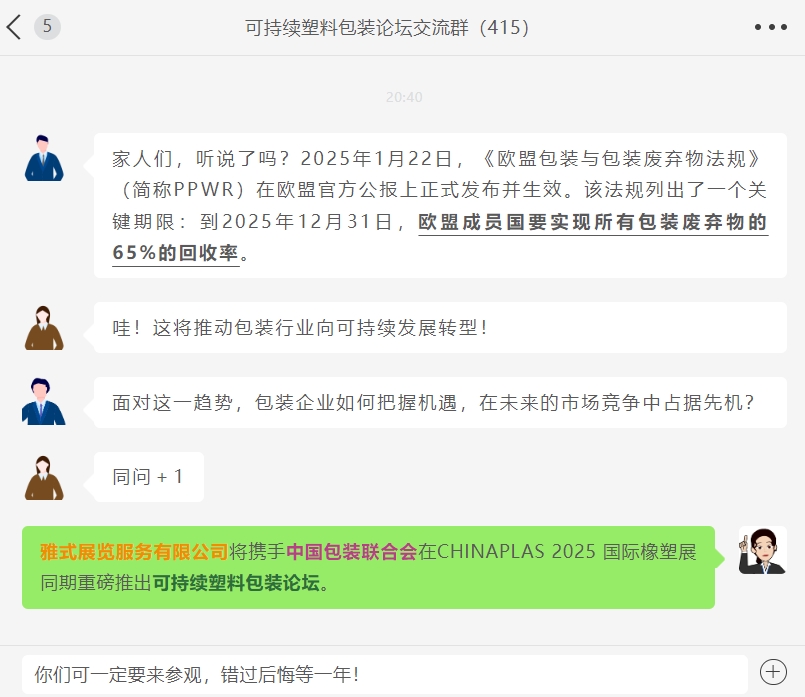Open the three-dot more options menu
This screenshot has height=697, width=805.
[771, 27]
